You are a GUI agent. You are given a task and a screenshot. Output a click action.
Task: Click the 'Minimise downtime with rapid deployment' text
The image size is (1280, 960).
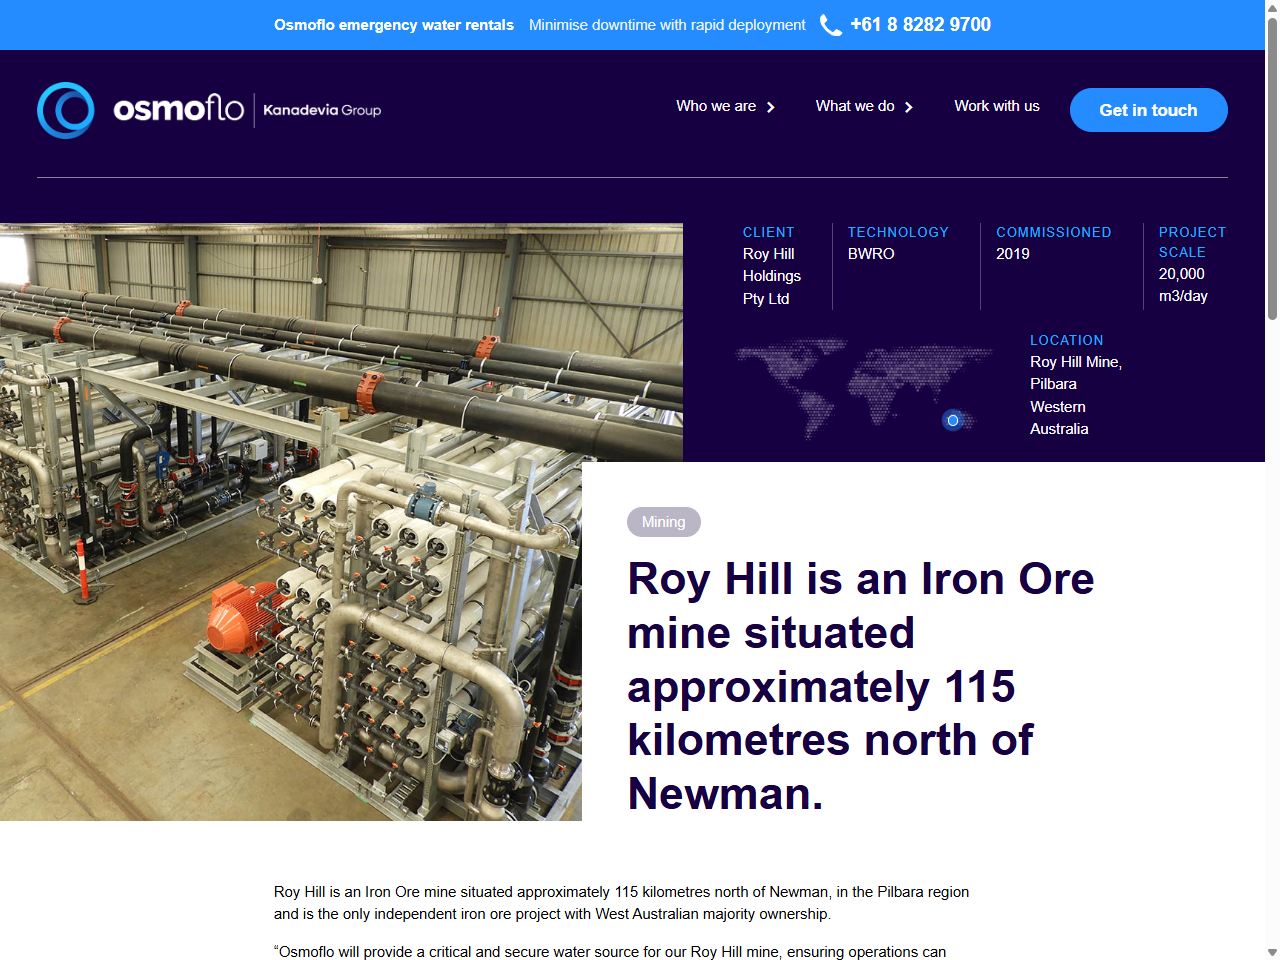tap(667, 25)
